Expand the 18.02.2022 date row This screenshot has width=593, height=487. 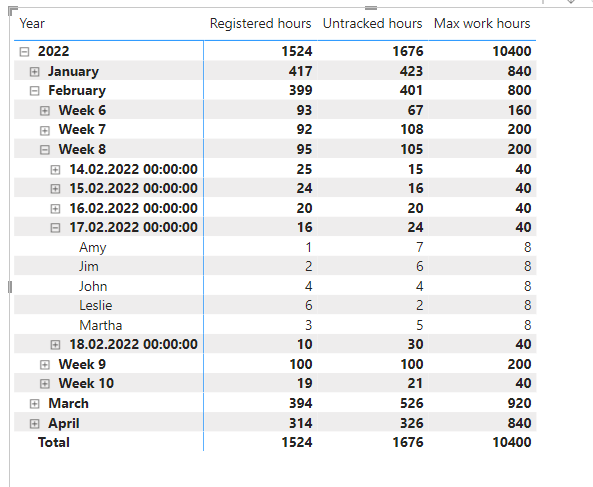(x=55, y=344)
